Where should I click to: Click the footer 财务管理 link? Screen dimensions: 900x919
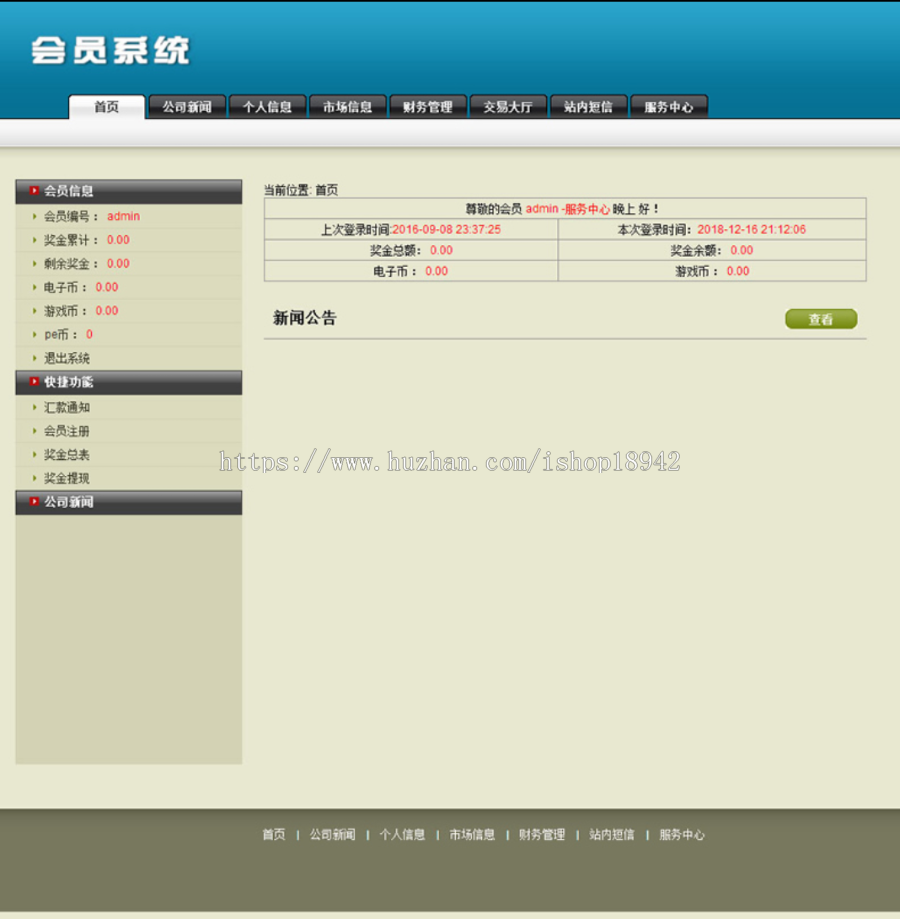tap(542, 835)
